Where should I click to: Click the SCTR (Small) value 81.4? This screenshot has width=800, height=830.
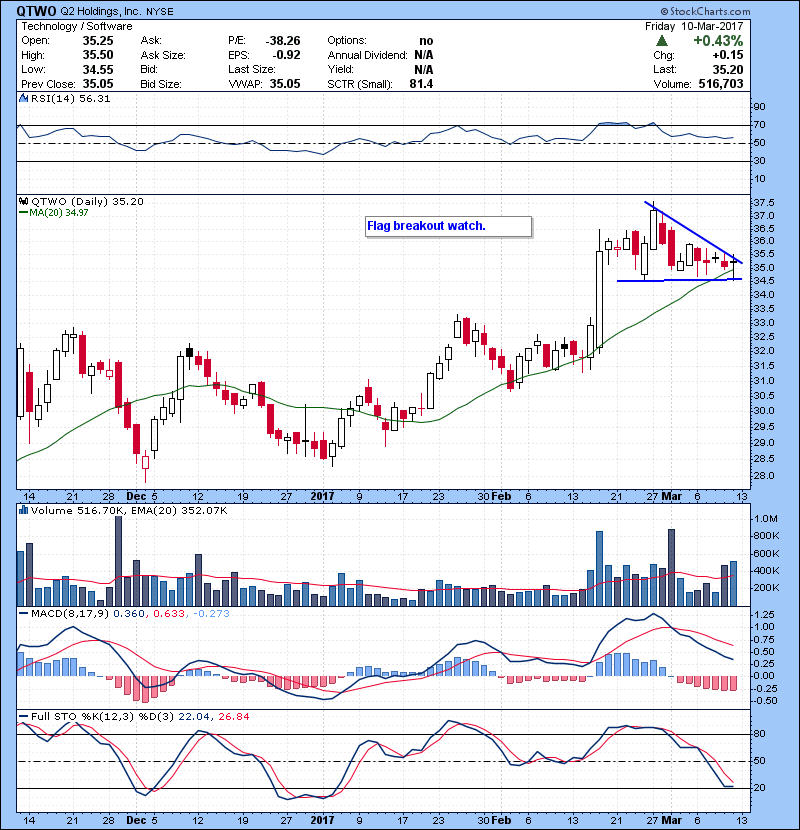(421, 84)
